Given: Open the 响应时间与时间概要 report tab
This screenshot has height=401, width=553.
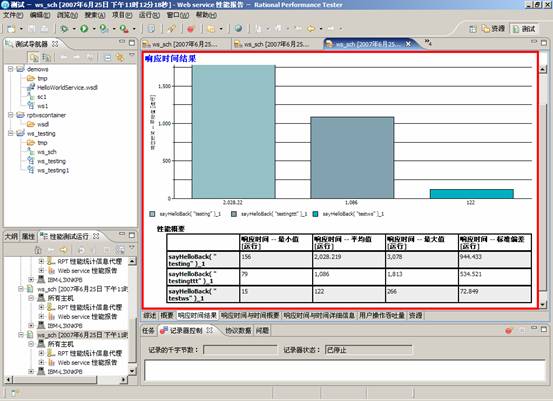Looking at the screenshot, I should (x=250, y=315).
